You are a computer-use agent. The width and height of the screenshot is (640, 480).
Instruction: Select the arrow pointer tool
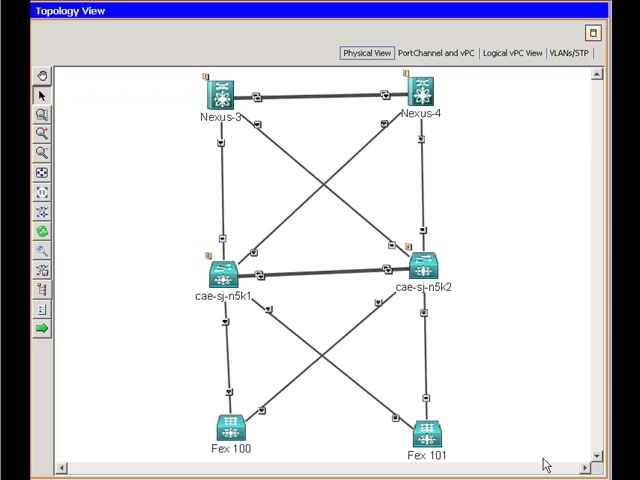(x=42, y=96)
